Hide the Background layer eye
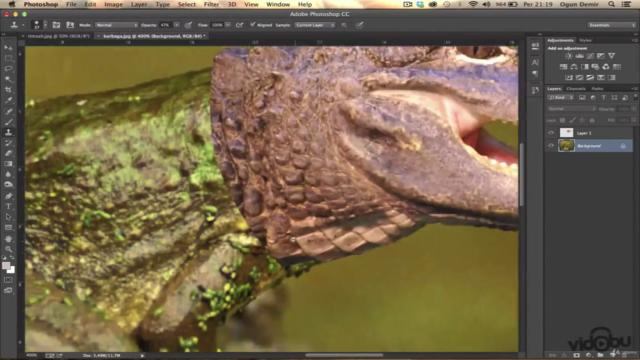Screen dimensions: 640x360 551,146
